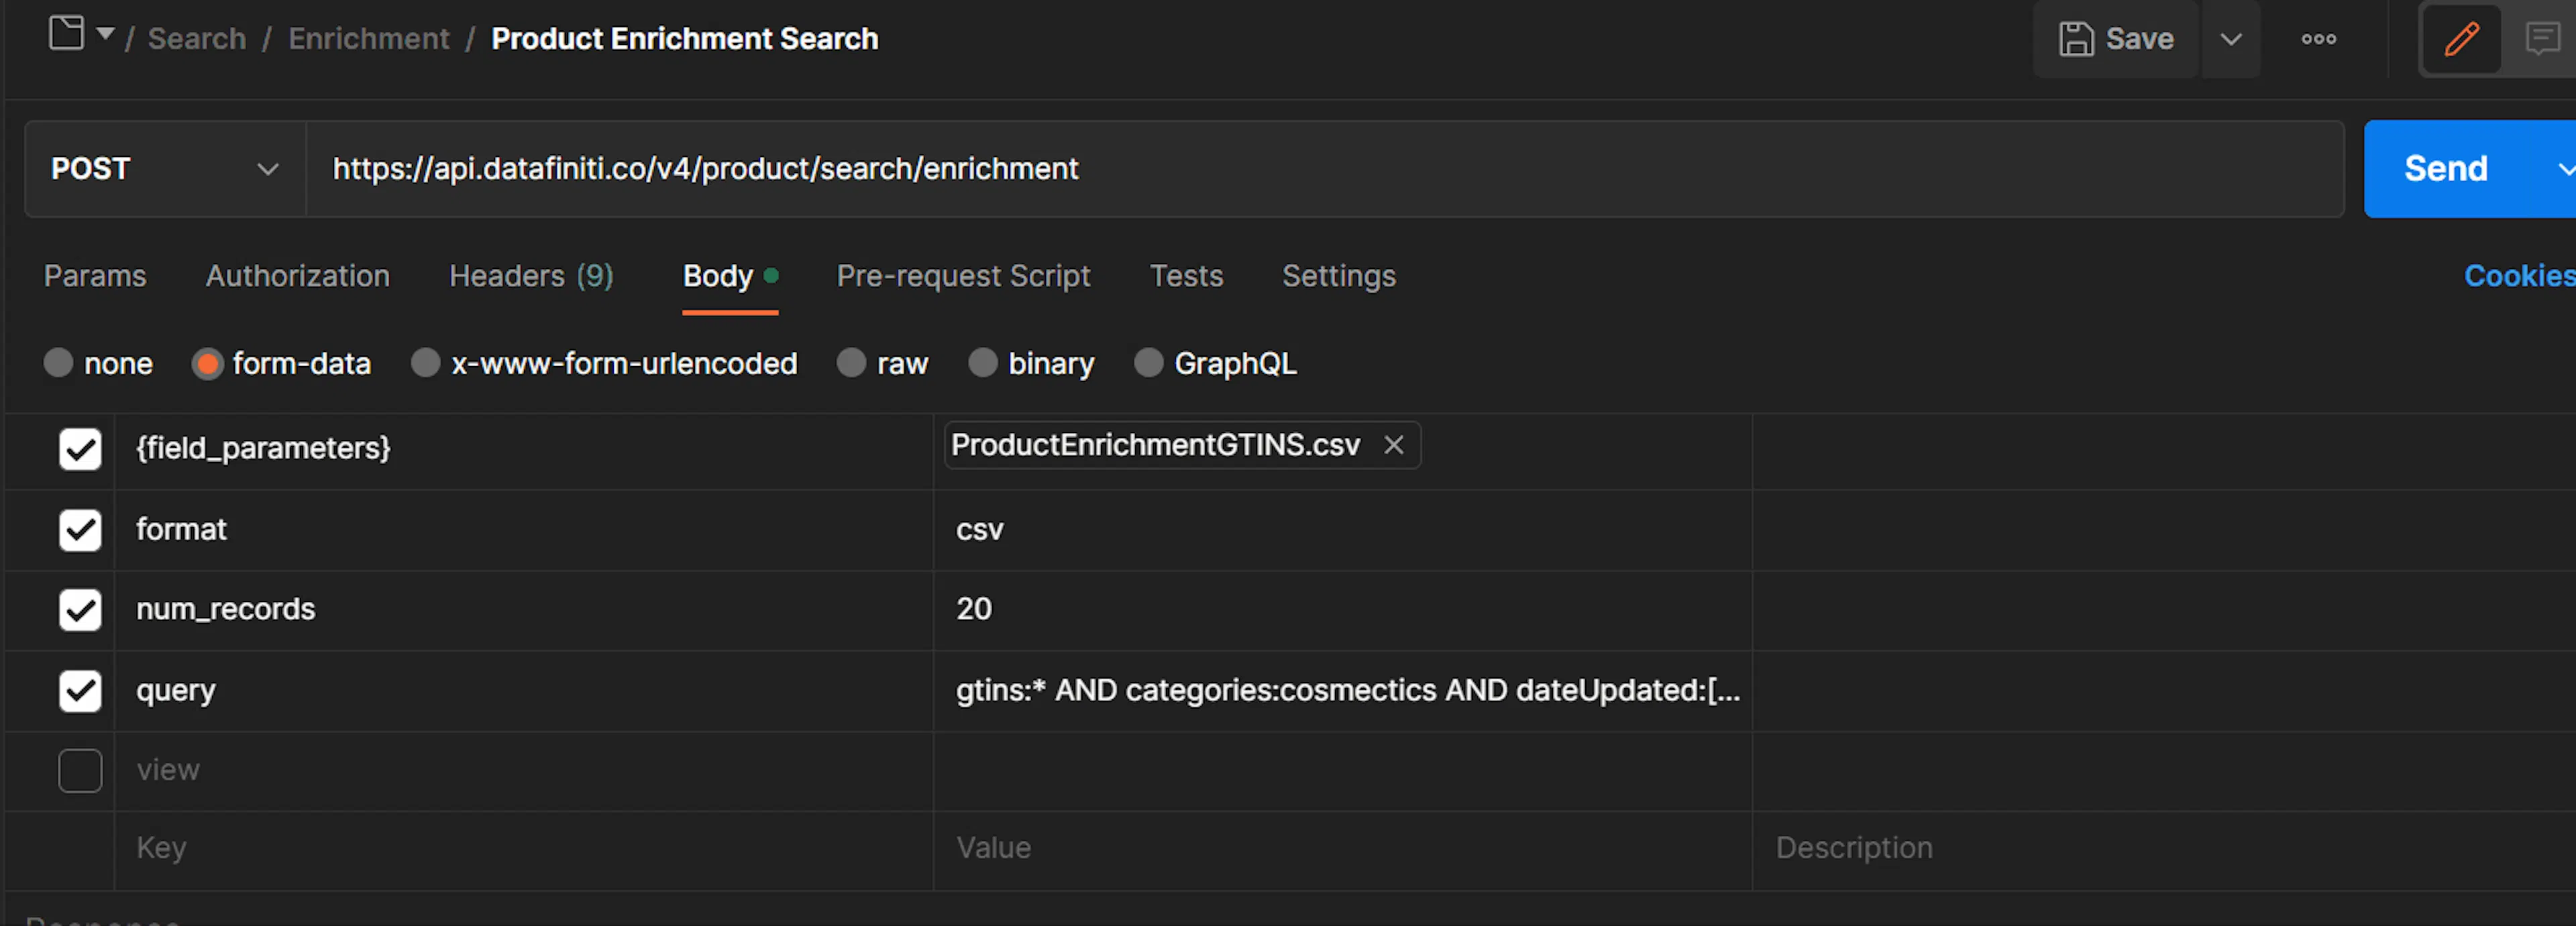Select the raw body type radio
This screenshot has height=926, width=2576.
851,363
